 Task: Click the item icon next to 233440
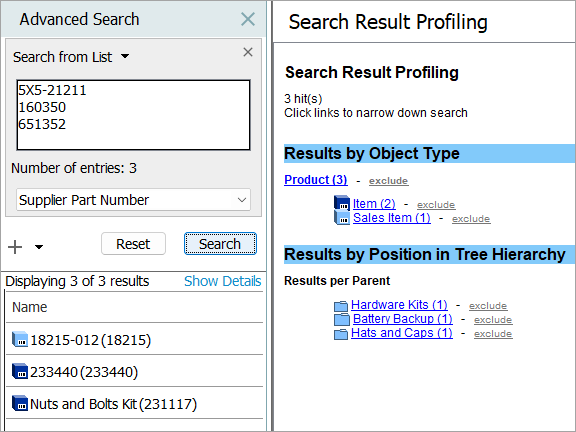20,371
